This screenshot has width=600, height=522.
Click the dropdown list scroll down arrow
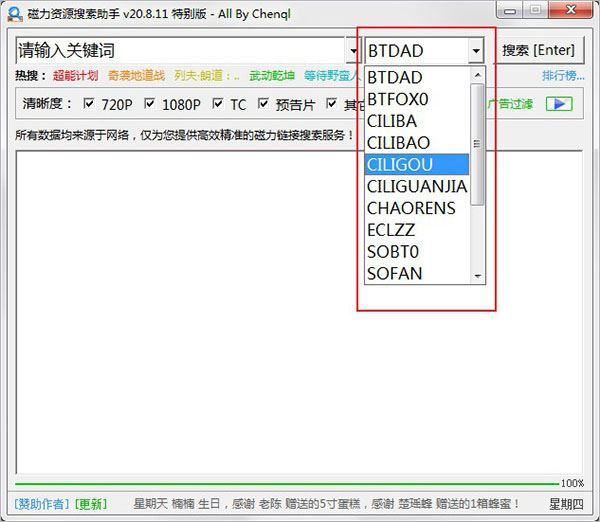(x=477, y=276)
